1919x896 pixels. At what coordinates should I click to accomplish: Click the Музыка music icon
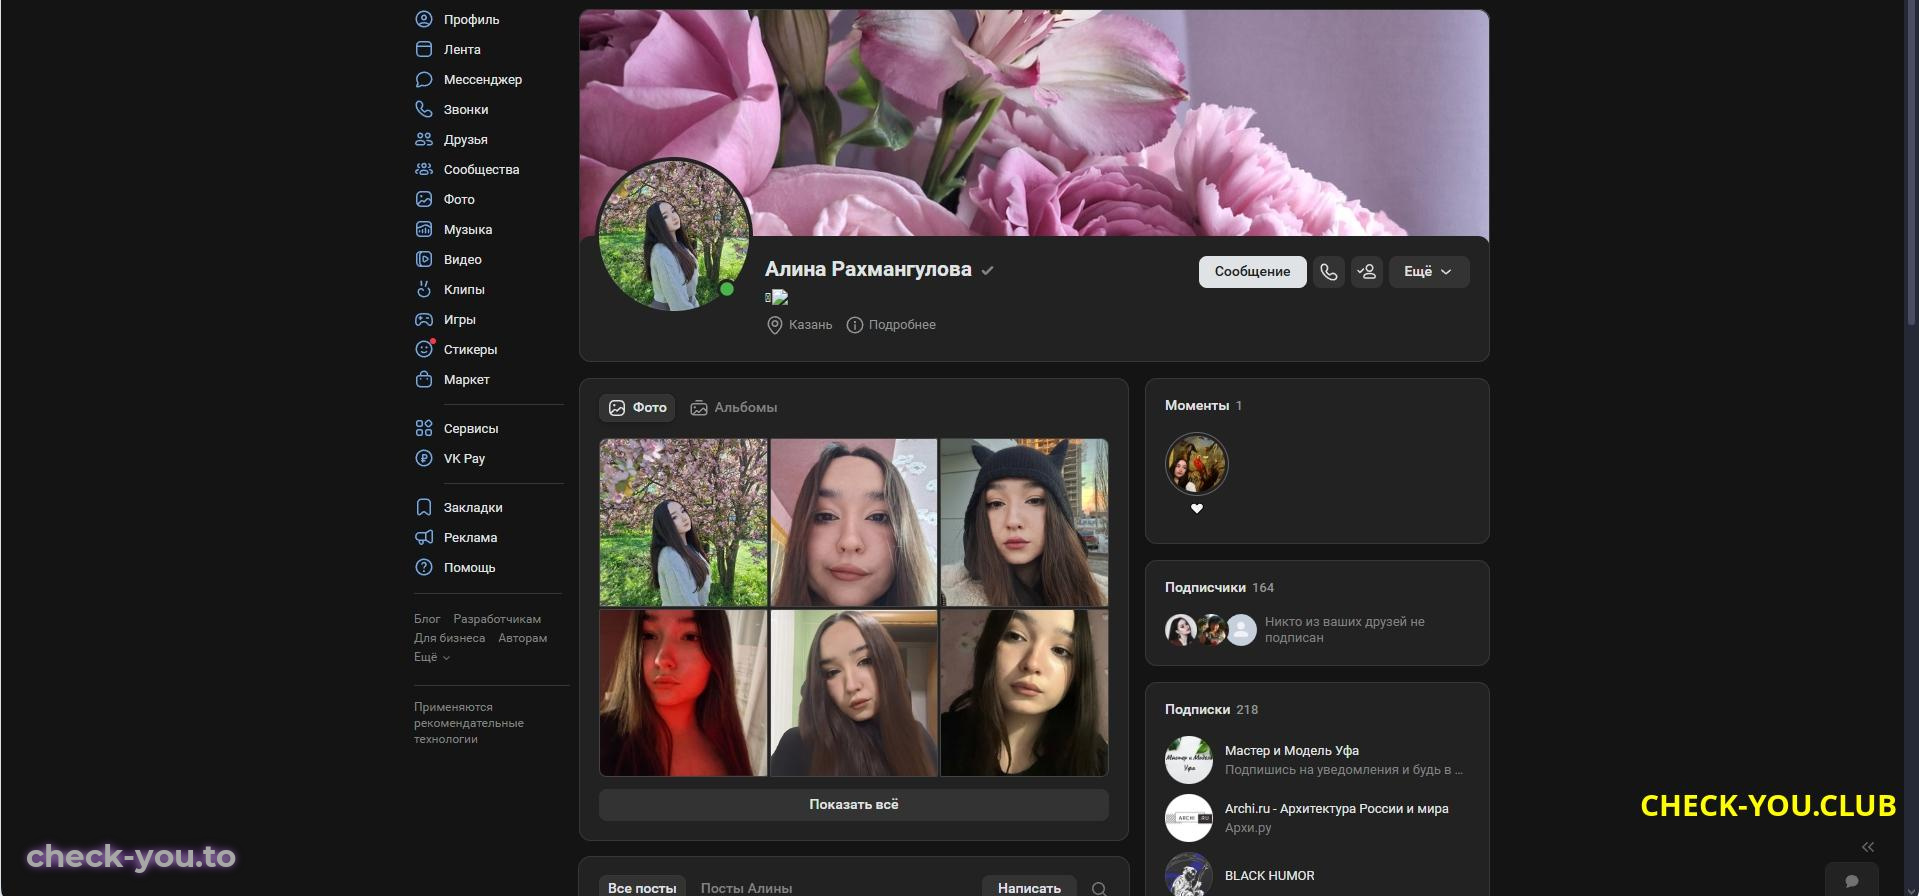[424, 229]
